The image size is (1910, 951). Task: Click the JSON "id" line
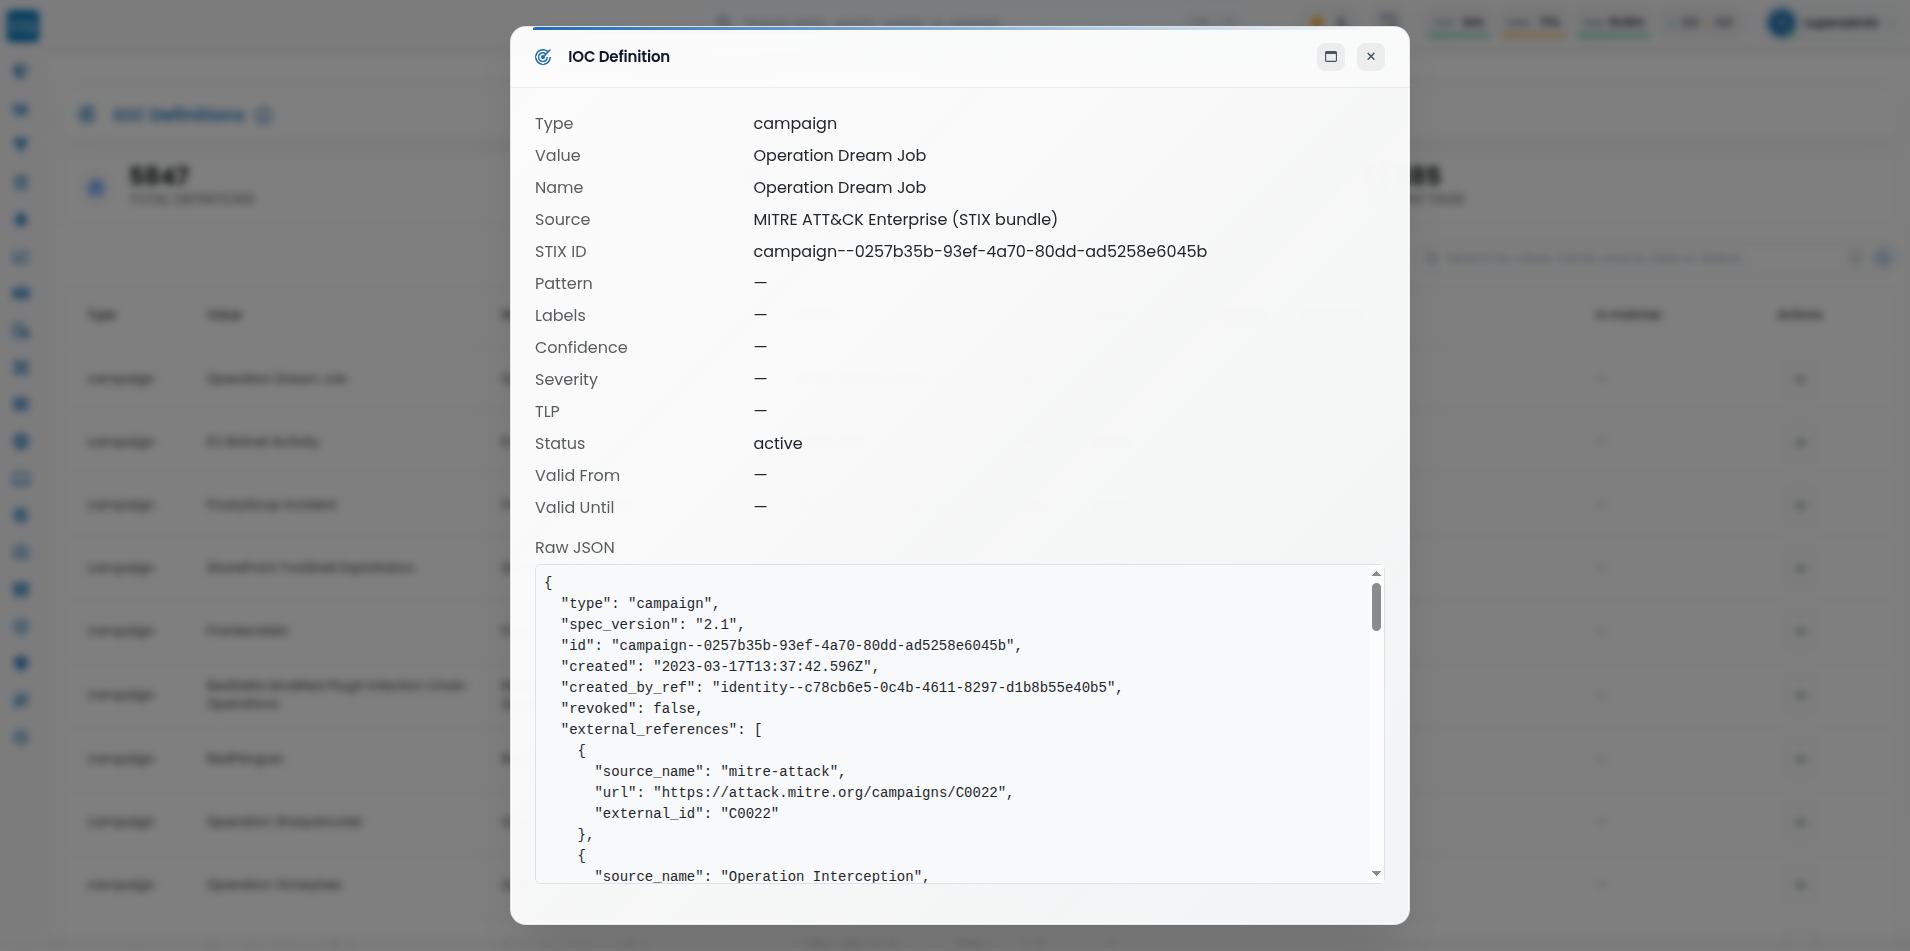click(791, 646)
